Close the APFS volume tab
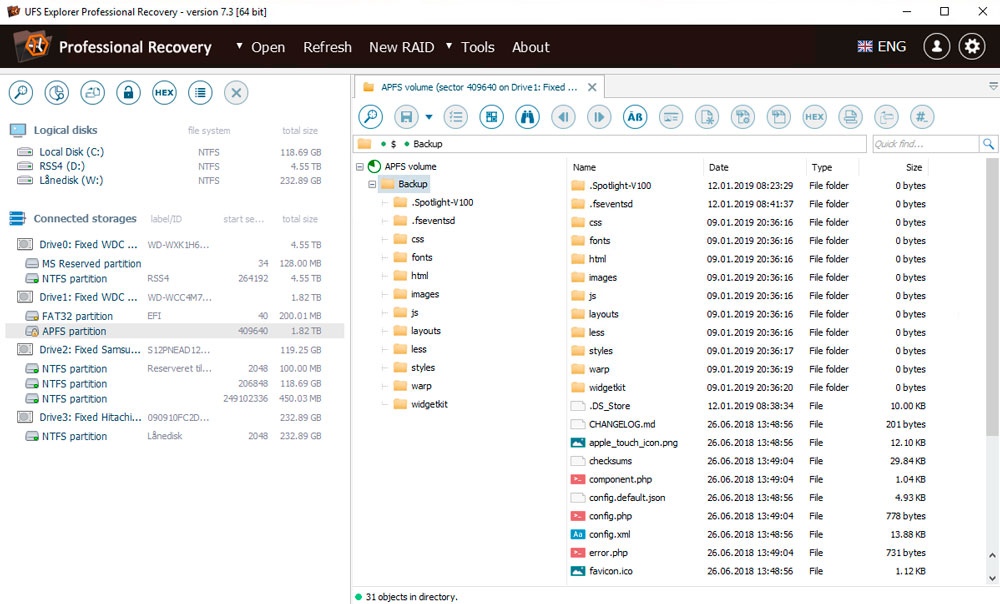1000x604 pixels. coord(592,87)
